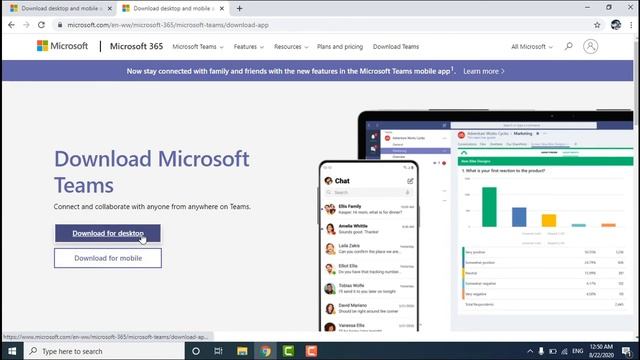Screen dimensions: 640x360
Task: Expand the All Microsoft dropdown
Action: 532,47
